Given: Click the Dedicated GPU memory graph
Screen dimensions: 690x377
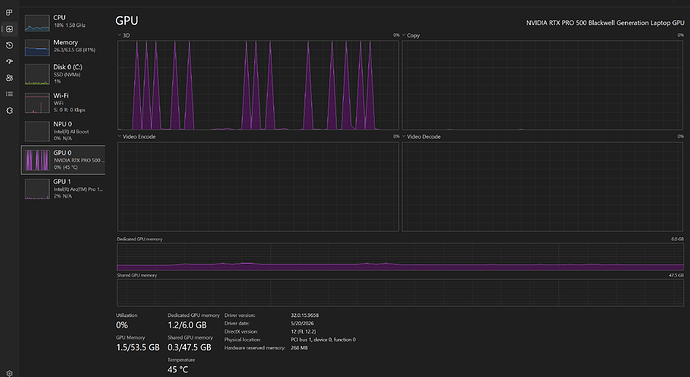Looking at the screenshot, I should tap(400, 257).
